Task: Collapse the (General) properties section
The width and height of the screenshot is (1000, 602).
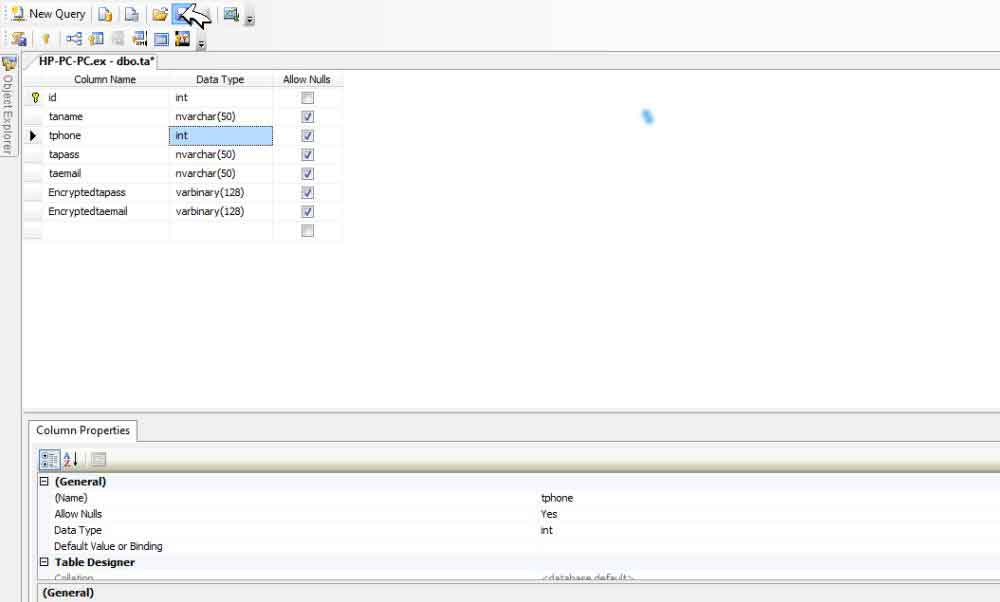Action: (44, 482)
